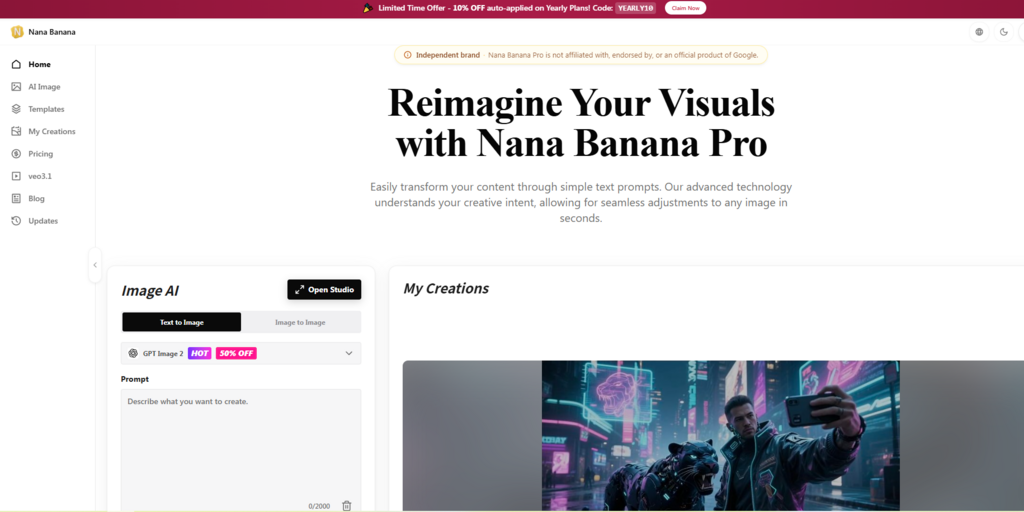The image size is (1024, 512).
Task: Click the Open Studio button
Action: pyautogui.click(x=324, y=289)
